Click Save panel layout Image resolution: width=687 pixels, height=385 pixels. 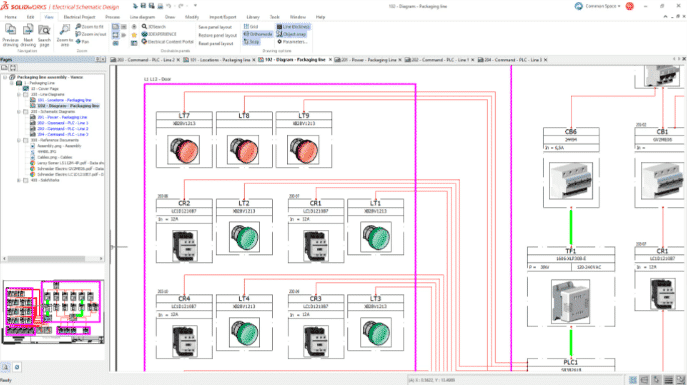215,27
